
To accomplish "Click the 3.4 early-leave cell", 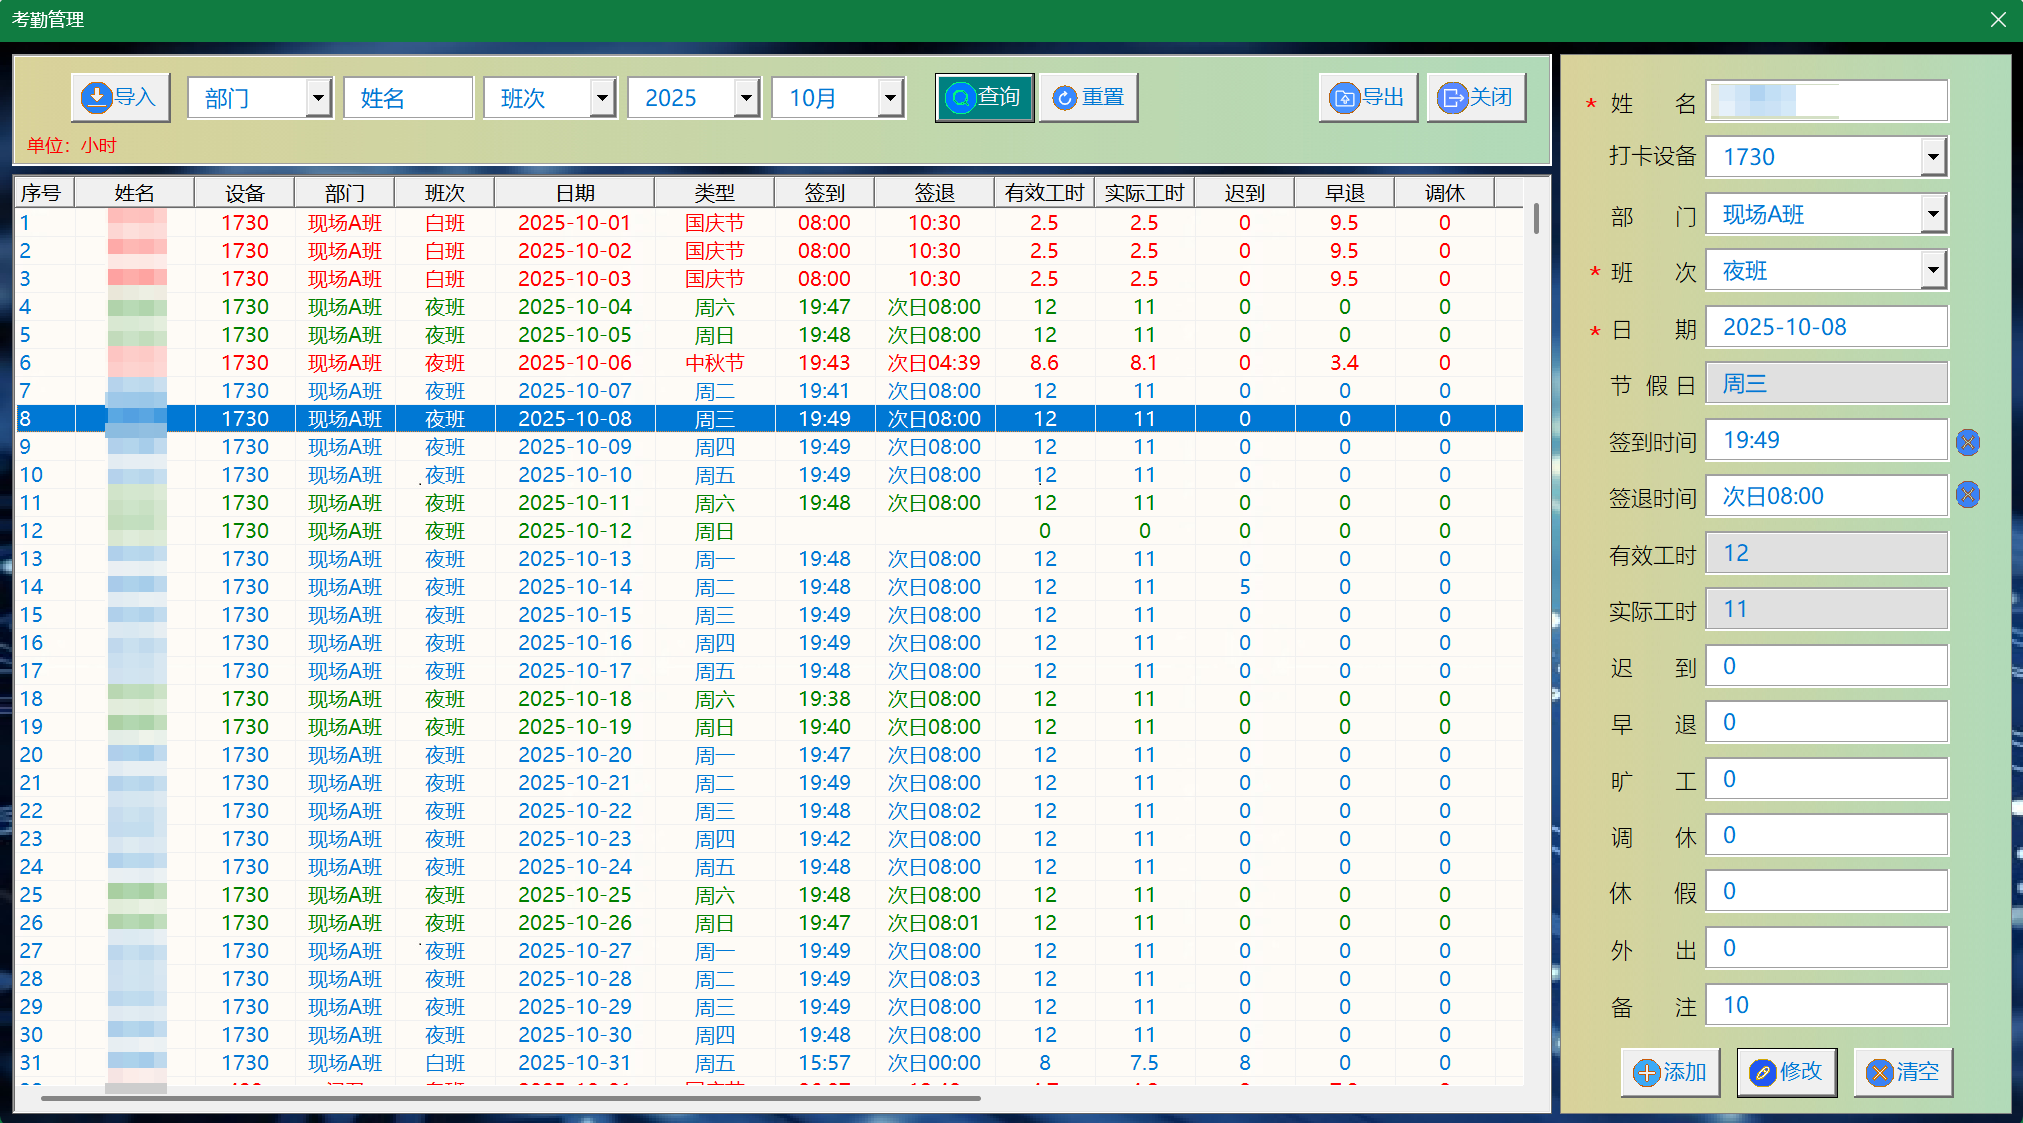I will coord(1344,363).
